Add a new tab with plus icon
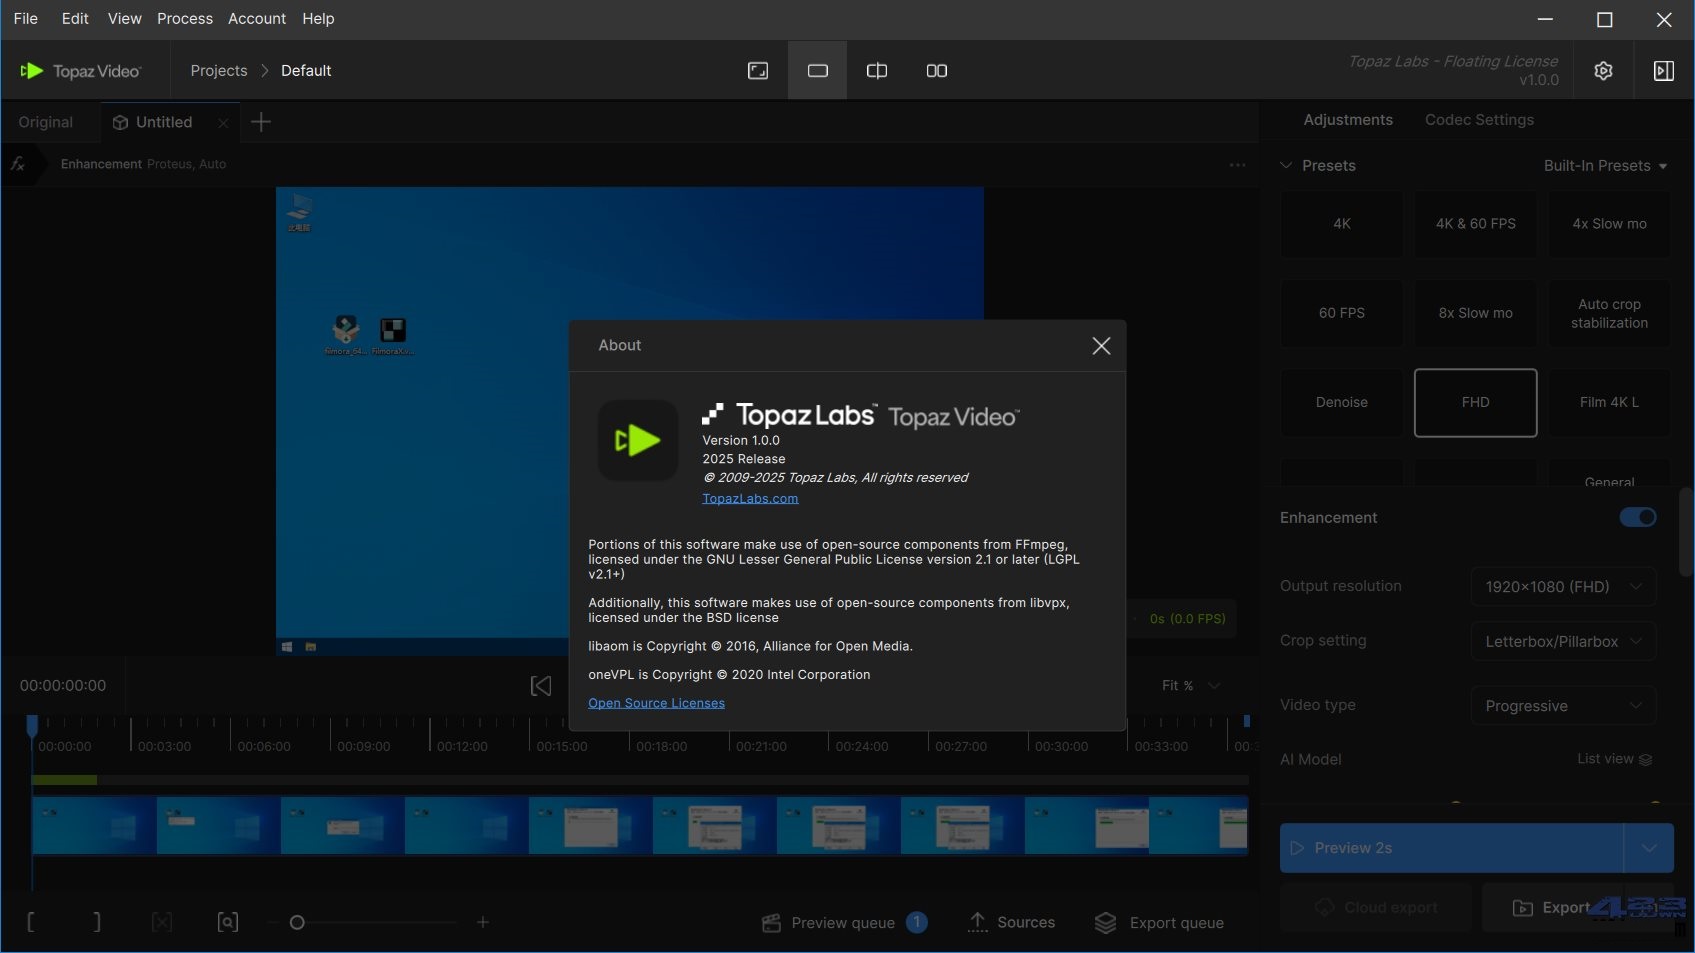 pos(261,122)
